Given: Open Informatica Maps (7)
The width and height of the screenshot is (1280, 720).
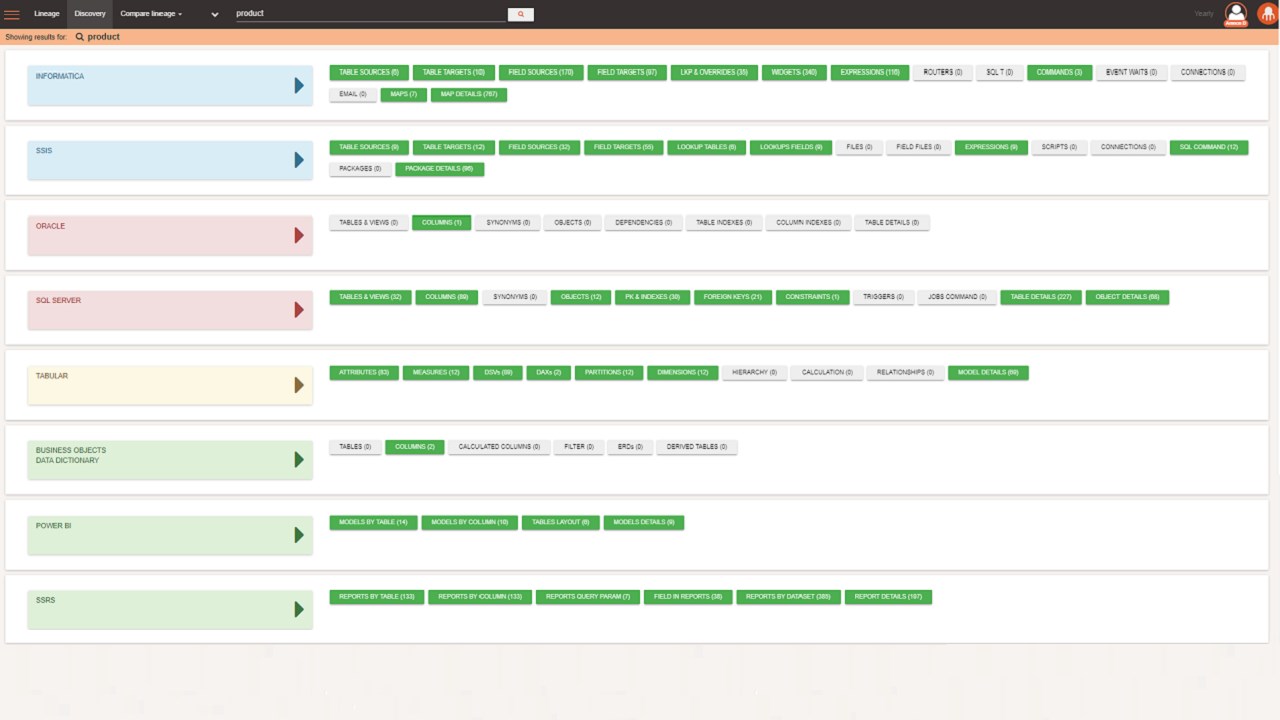Looking at the screenshot, I should click(404, 95).
